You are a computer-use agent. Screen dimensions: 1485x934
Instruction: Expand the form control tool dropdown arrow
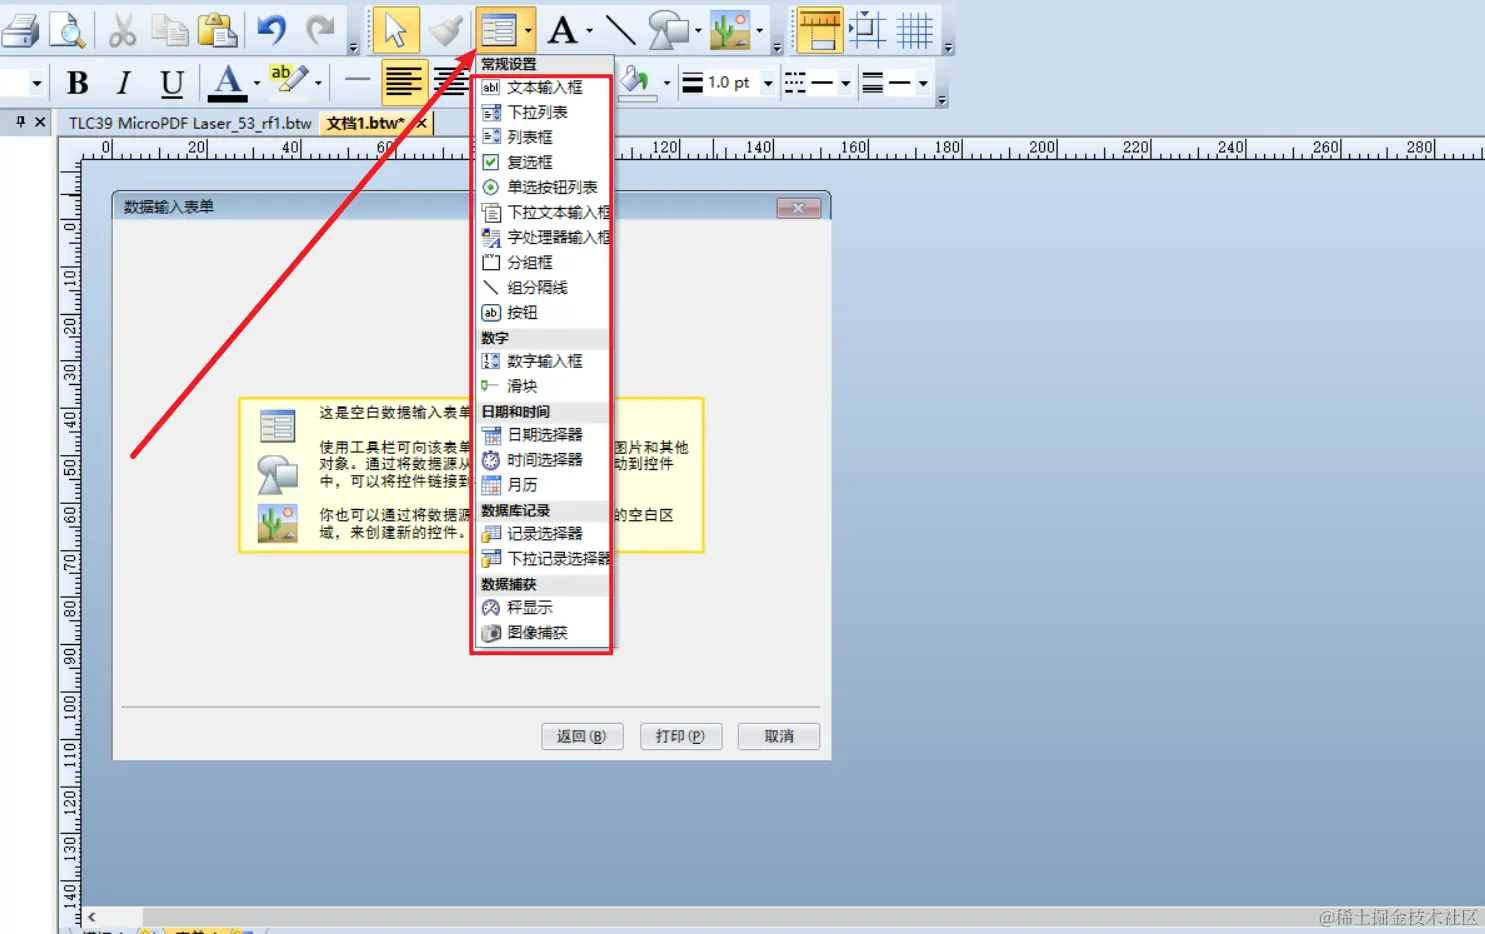528,30
